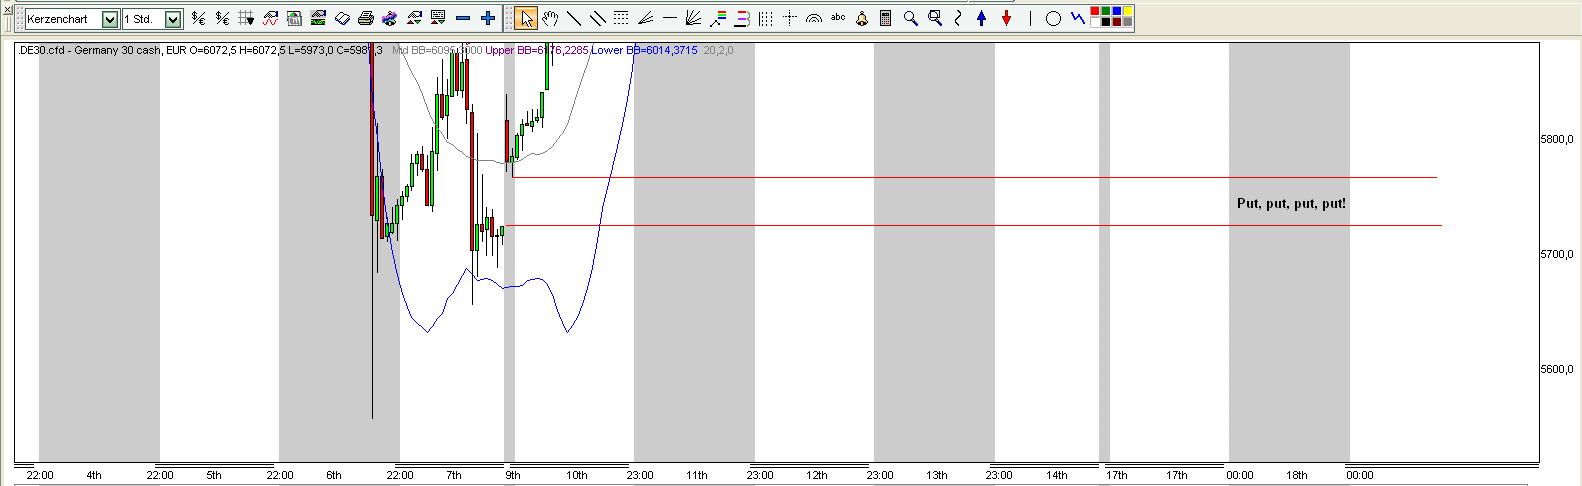Viewport: 1582px width, 486px height.
Task: Pick the red color swatch
Action: tap(1096, 12)
